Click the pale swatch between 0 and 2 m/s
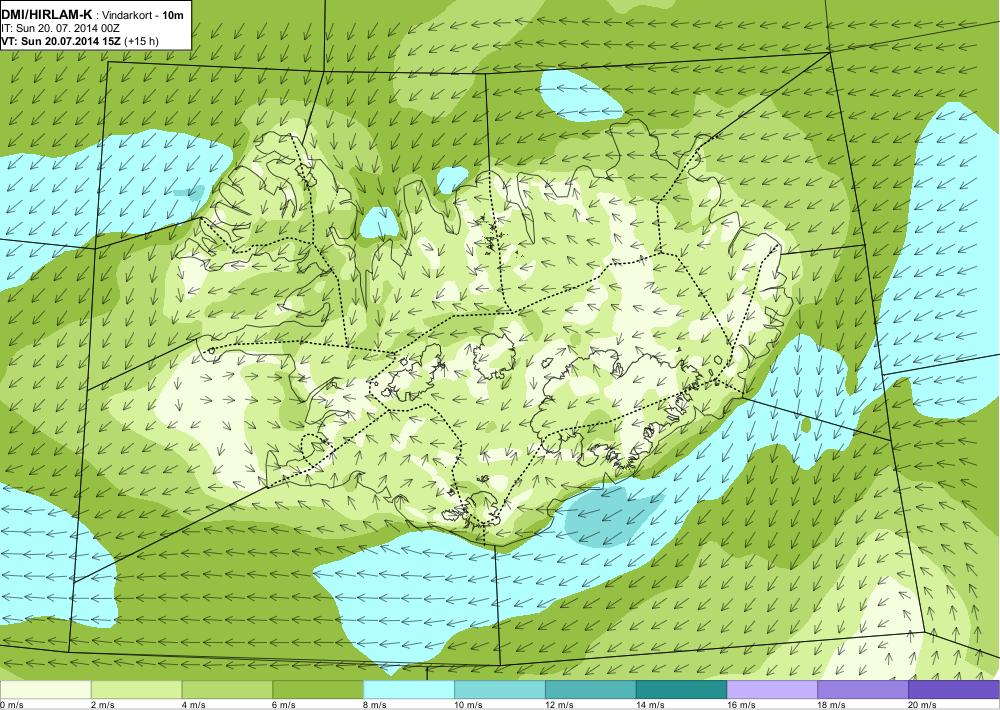This screenshot has height=710, width=1000. coord(46,690)
